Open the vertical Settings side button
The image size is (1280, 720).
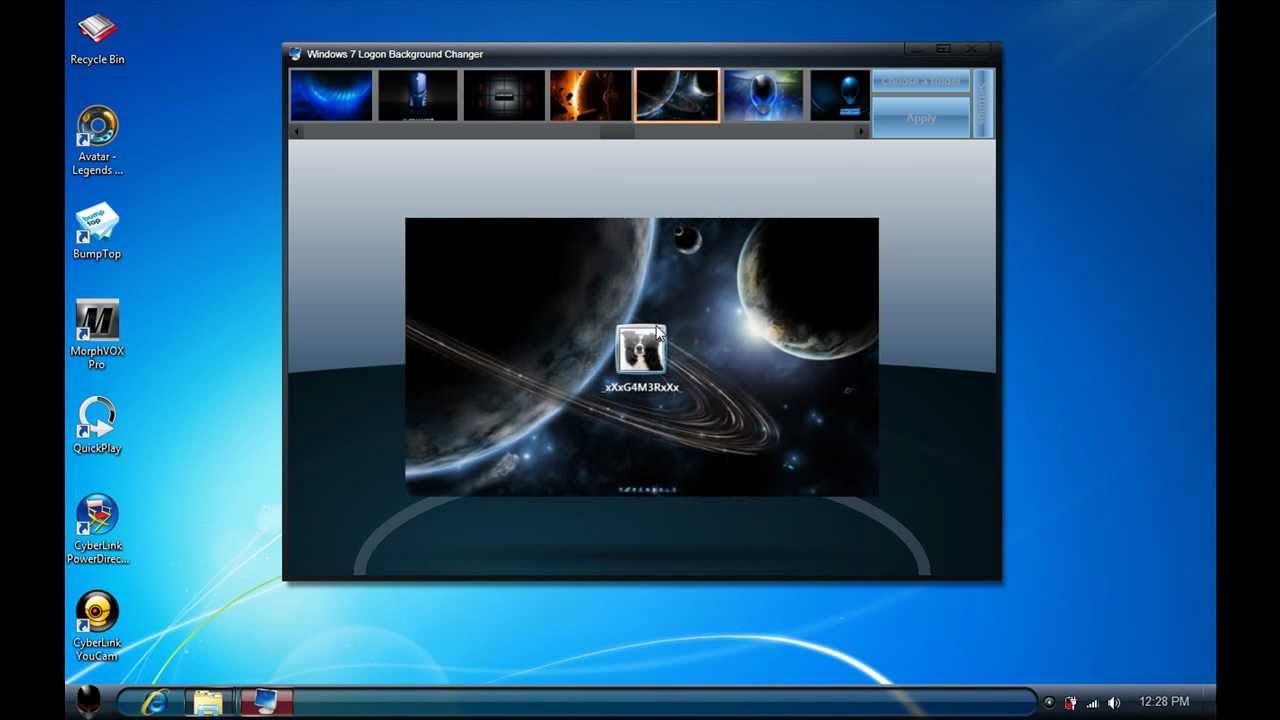982,103
